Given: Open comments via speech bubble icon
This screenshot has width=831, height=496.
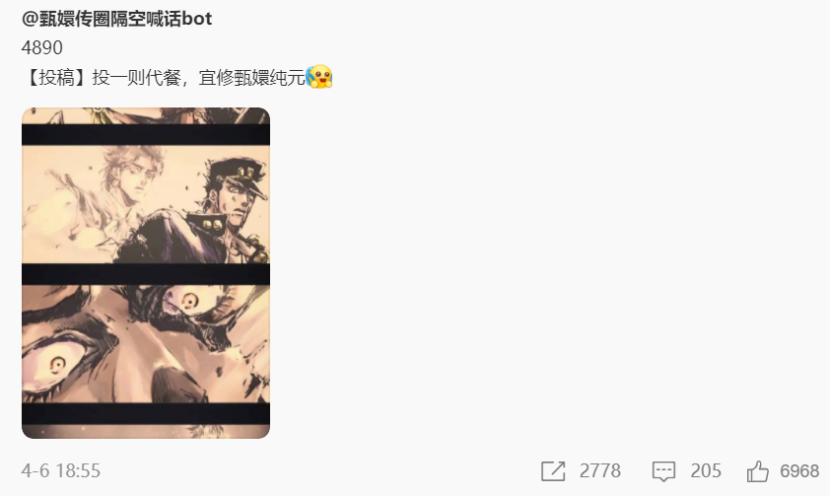Looking at the screenshot, I should pyautogui.click(x=663, y=471).
